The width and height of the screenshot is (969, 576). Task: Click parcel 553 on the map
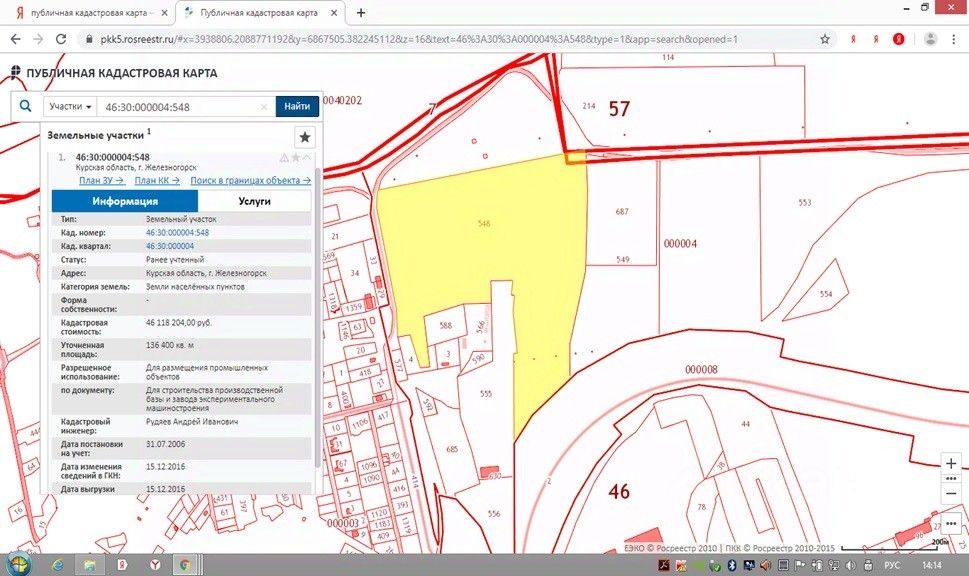coord(804,202)
